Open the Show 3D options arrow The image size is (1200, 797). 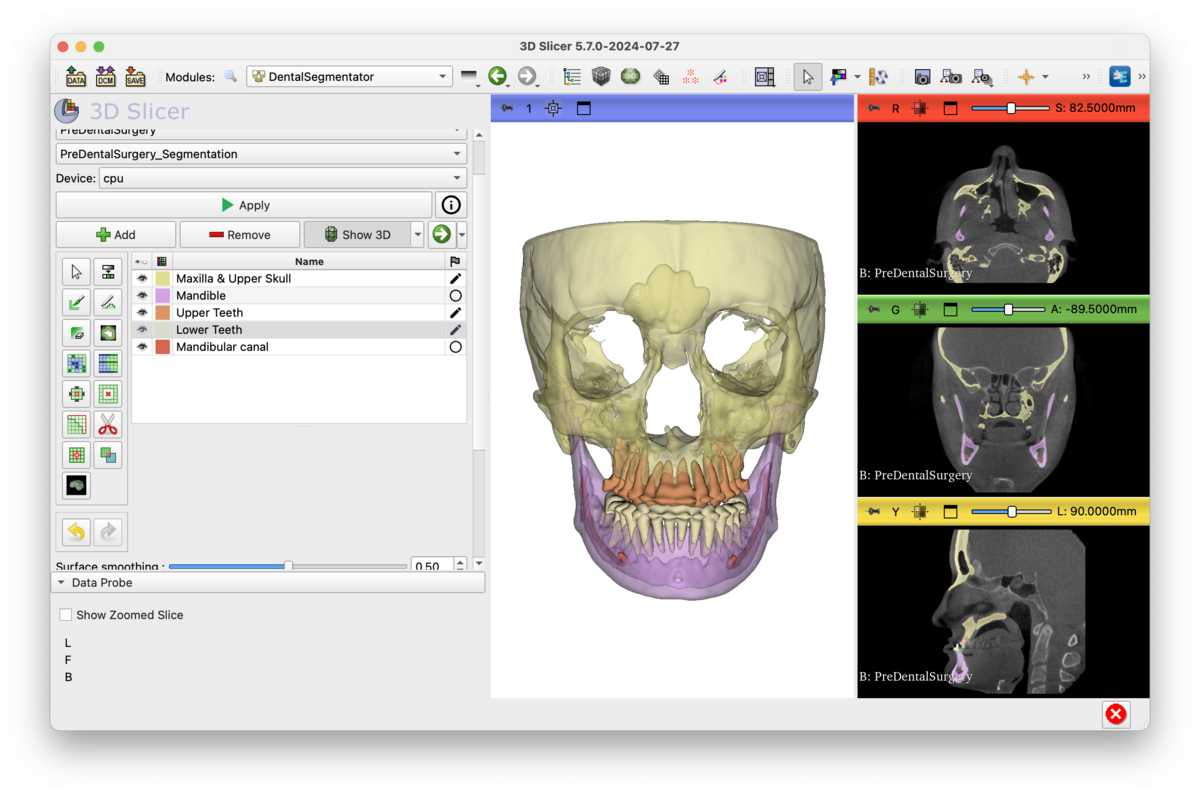click(418, 235)
